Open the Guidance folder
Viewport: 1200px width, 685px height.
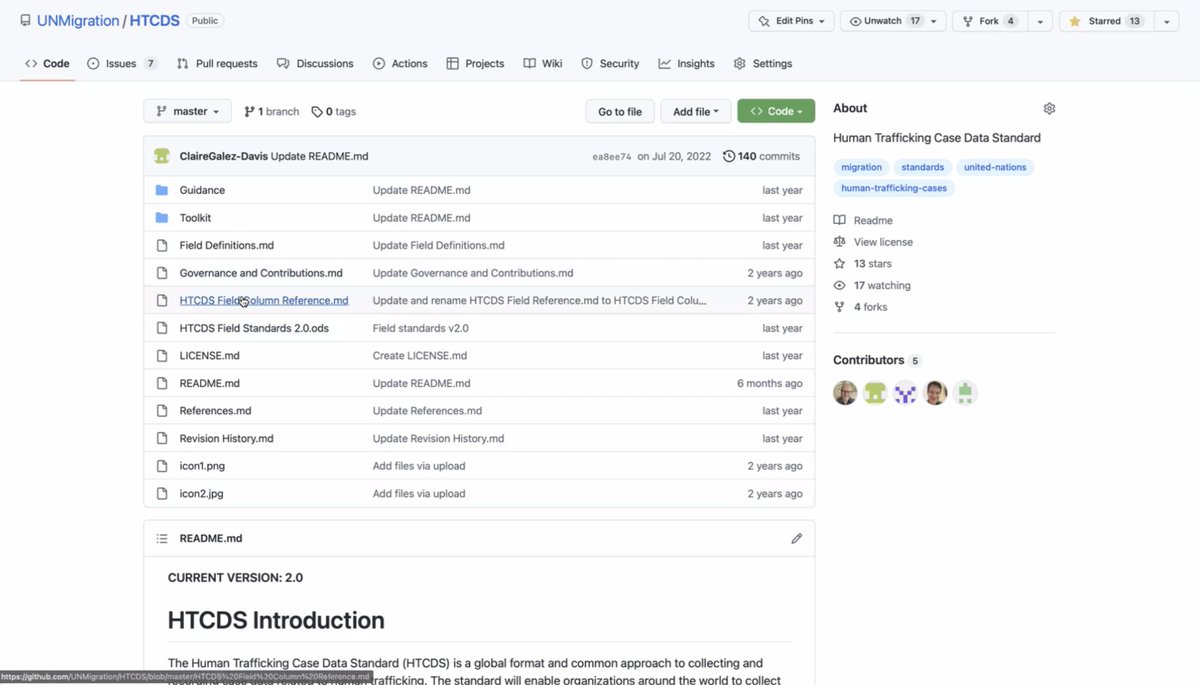tap(202, 190)
